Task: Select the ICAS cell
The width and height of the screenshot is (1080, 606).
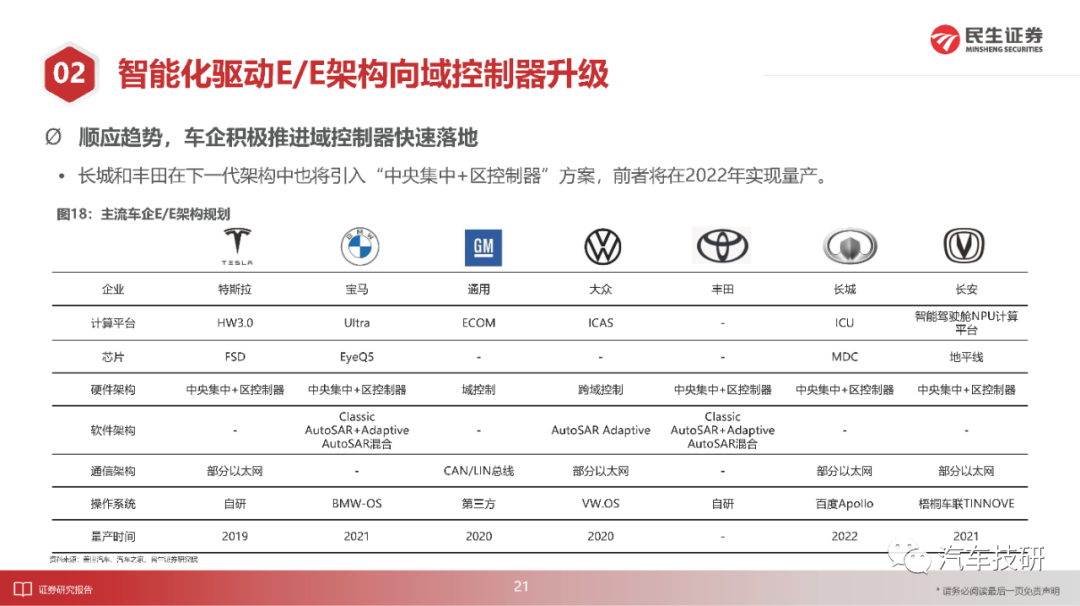Action: tap(601, 323)
